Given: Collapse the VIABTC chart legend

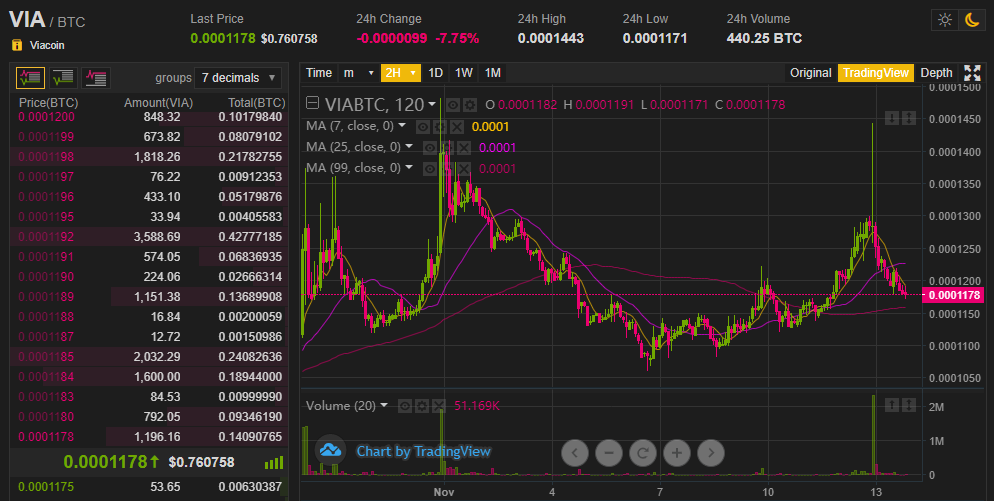Looking at the screenshot, I should pos(312,104).
